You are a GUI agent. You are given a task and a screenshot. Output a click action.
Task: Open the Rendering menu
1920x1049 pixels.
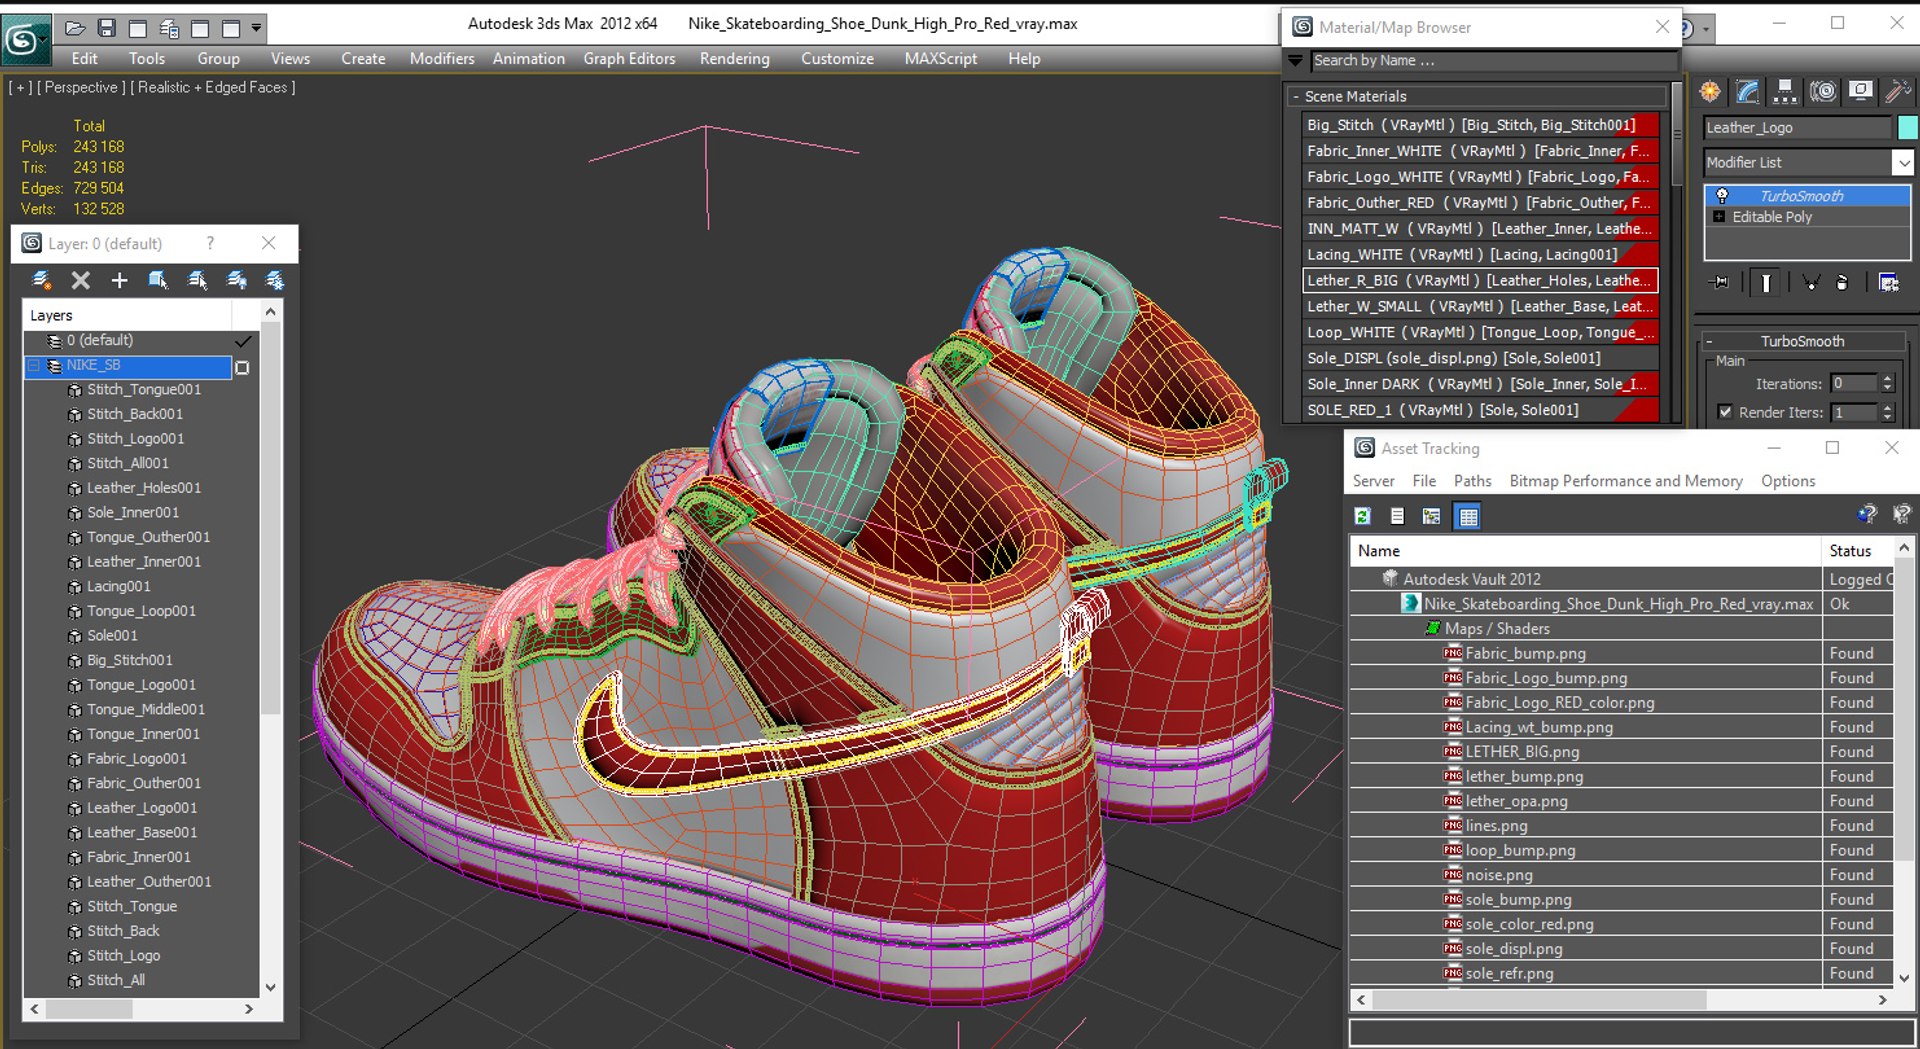pos(735,59)
